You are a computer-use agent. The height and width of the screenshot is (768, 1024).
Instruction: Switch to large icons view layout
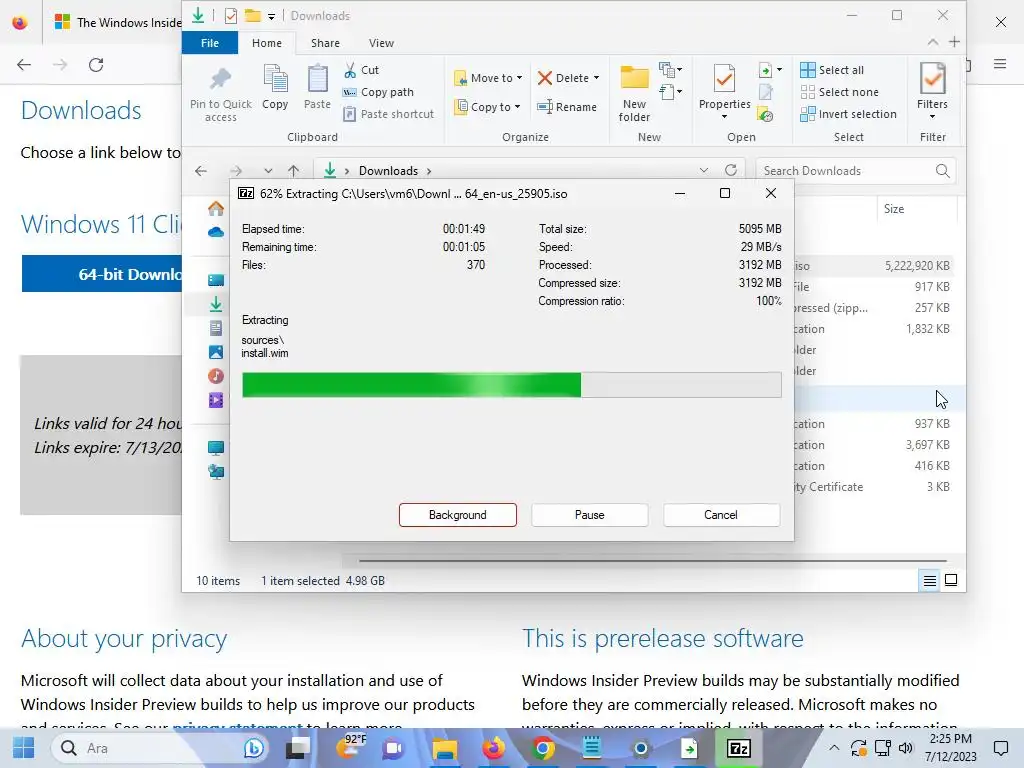click(x=951, y=581)
